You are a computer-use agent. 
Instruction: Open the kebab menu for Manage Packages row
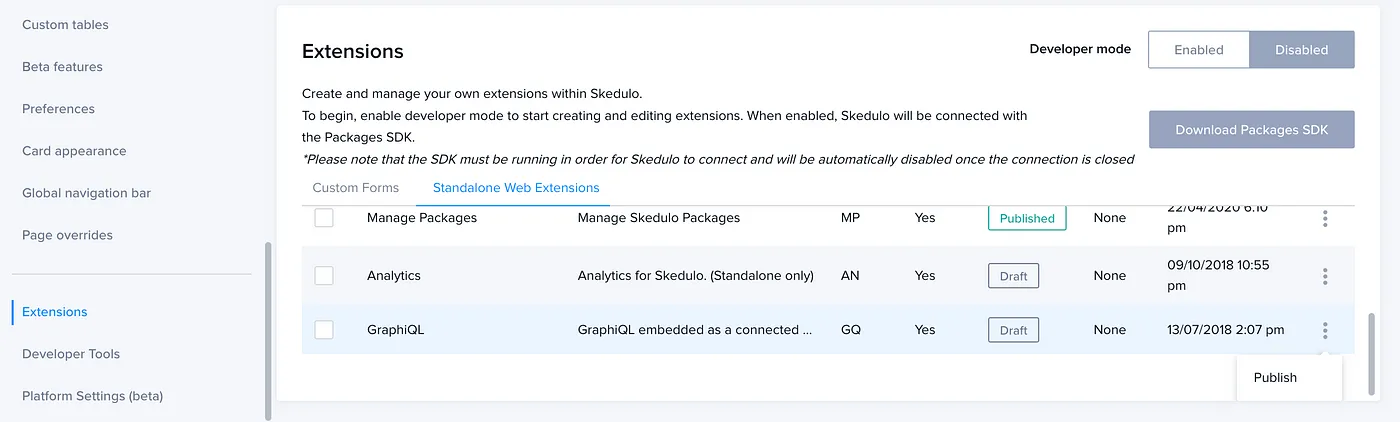[1325, 218]
